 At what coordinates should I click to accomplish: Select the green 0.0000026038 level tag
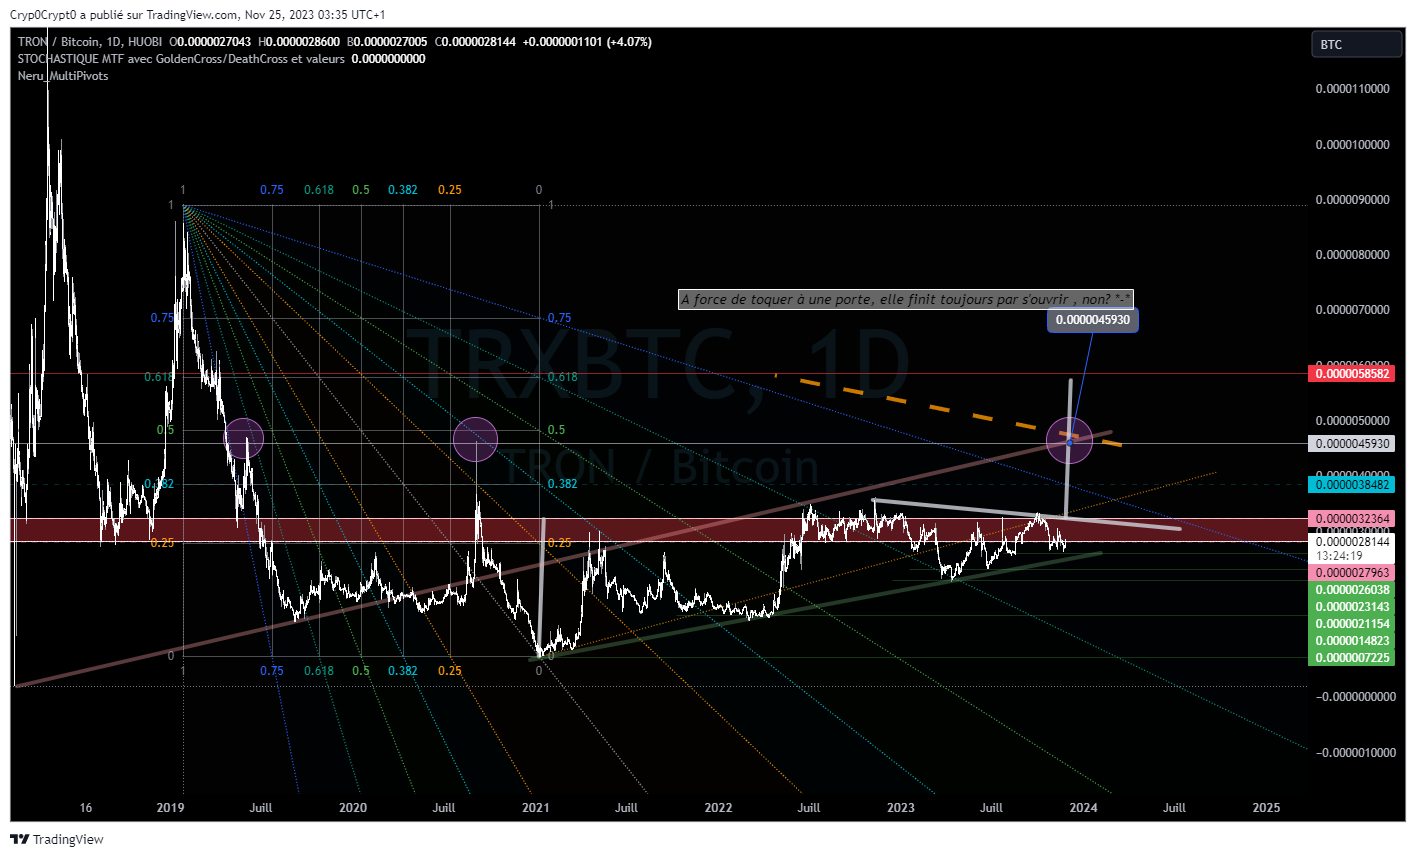pos(1352,589)
